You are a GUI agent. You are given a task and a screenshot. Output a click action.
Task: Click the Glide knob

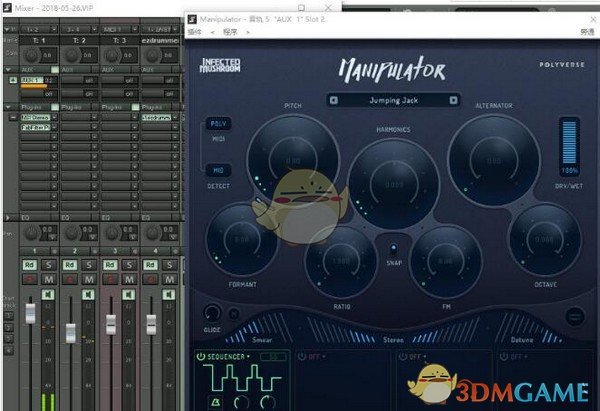[x=212, y=313]
